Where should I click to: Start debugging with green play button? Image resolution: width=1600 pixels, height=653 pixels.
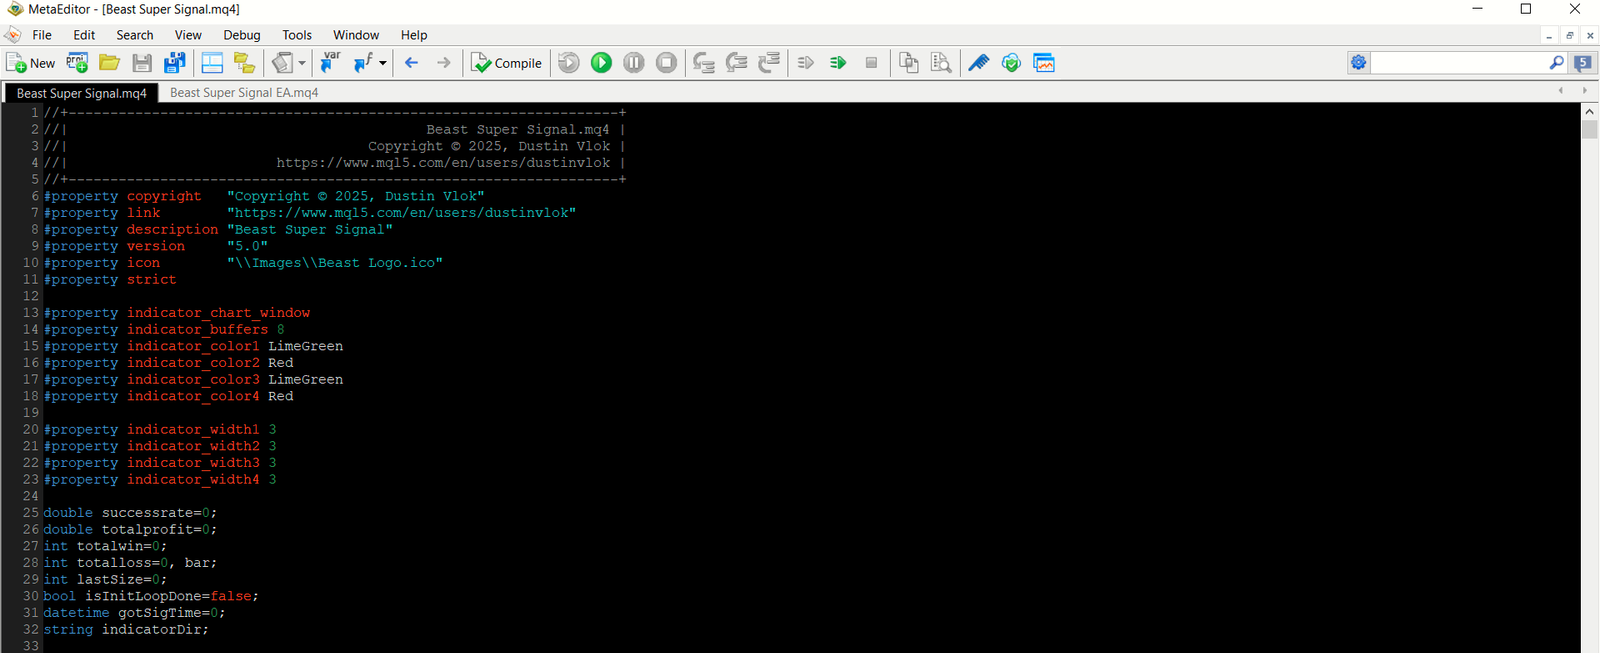click(x=601, y=63)
